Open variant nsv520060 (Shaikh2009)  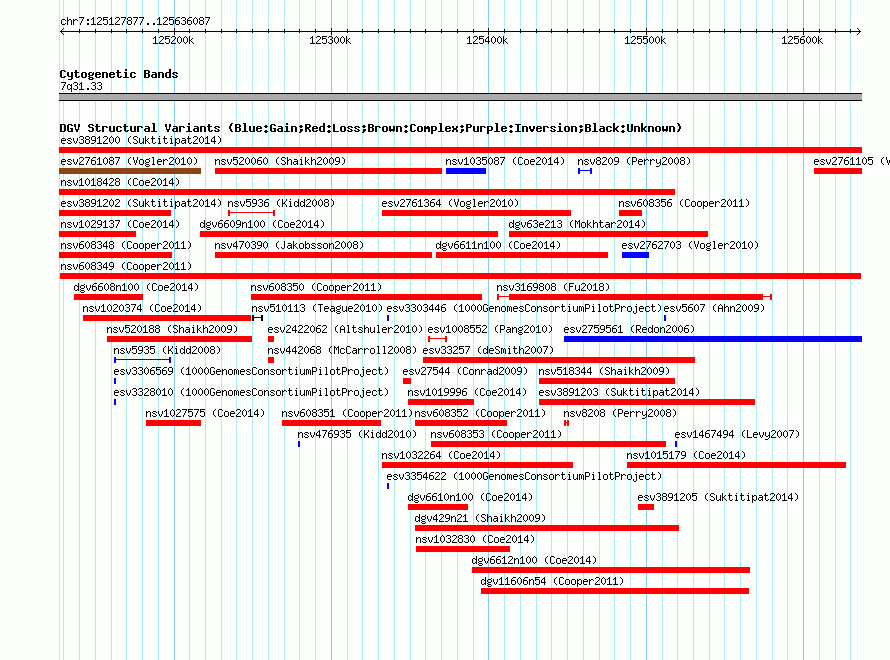(280, 161)
